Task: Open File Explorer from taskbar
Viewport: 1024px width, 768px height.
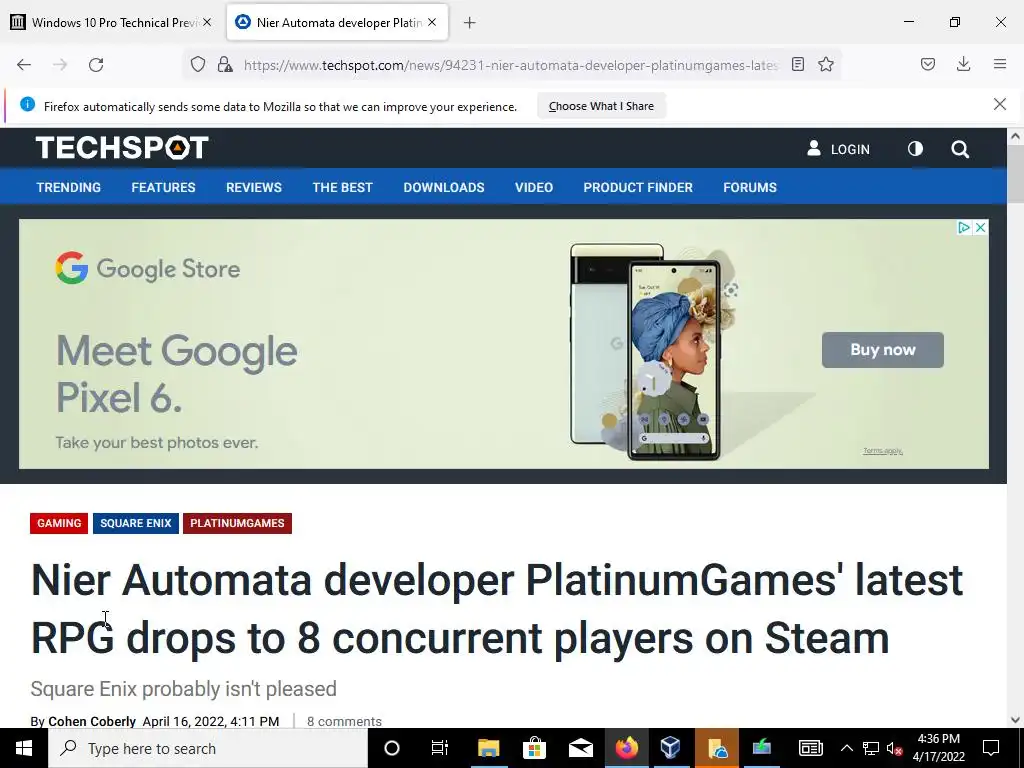Action: pyautogui.click(x=488, y=748)
